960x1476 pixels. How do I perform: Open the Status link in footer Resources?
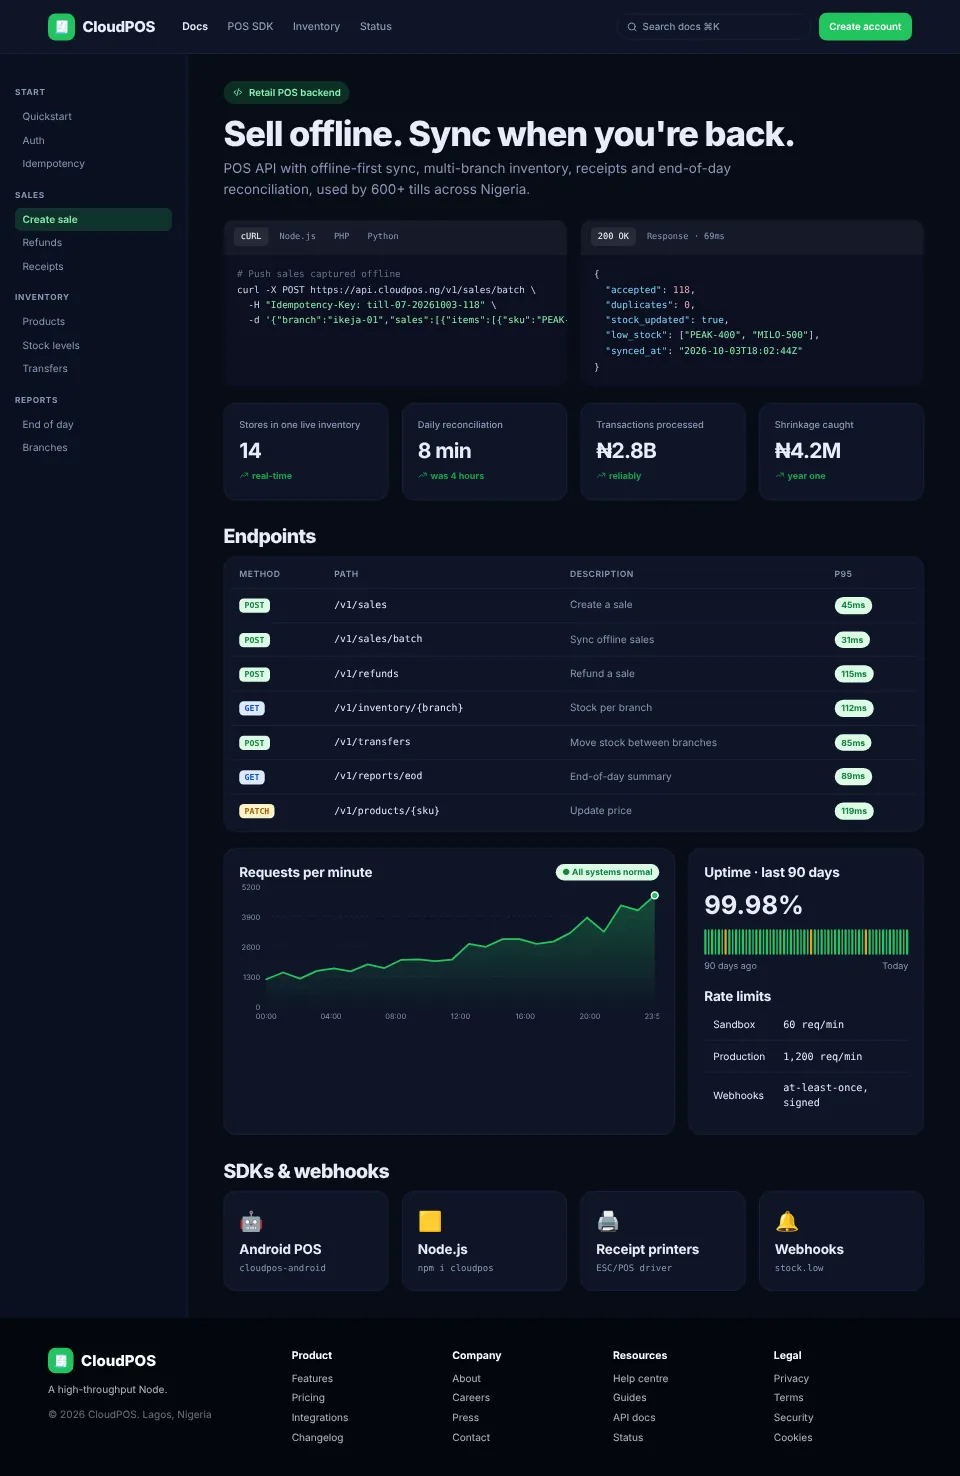pos(628,1438)
